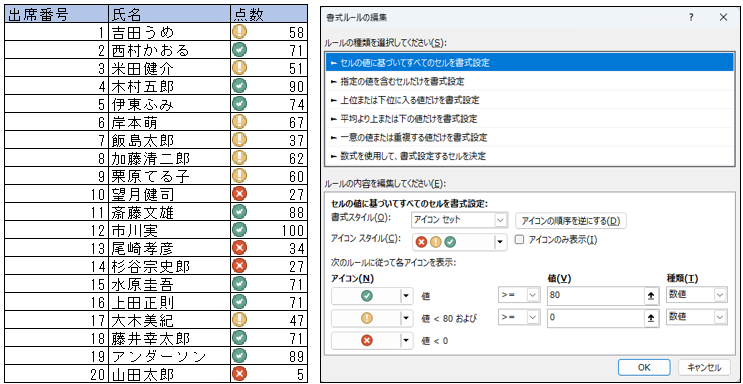
Task: Select the name cell アンダーソン
Action: pyautogui.click(x=170, y=356)
